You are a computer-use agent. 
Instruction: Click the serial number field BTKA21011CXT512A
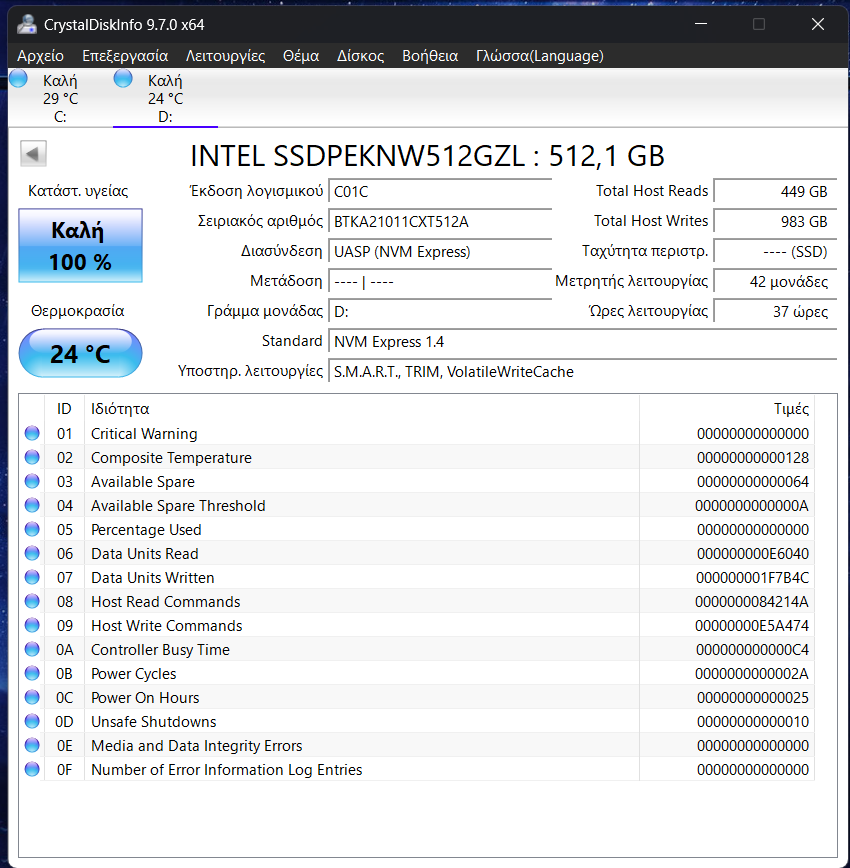coord(440,222)
